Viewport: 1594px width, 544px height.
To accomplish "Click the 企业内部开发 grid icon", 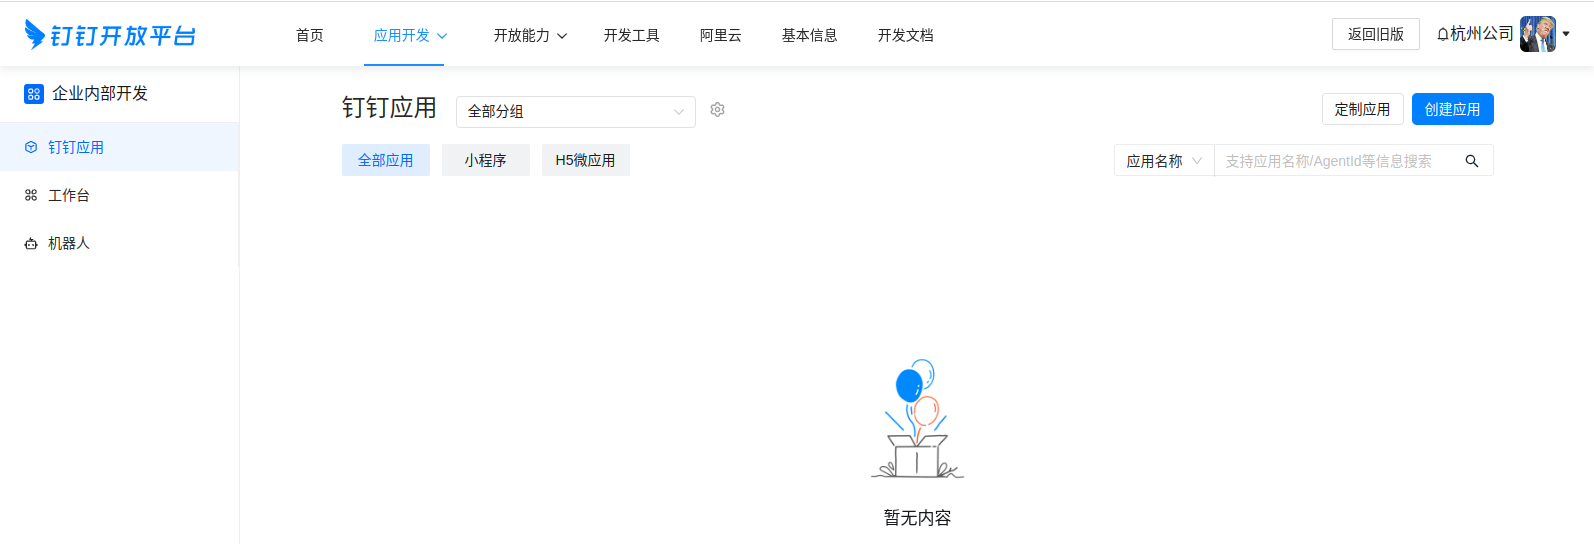I will [34, 94].
